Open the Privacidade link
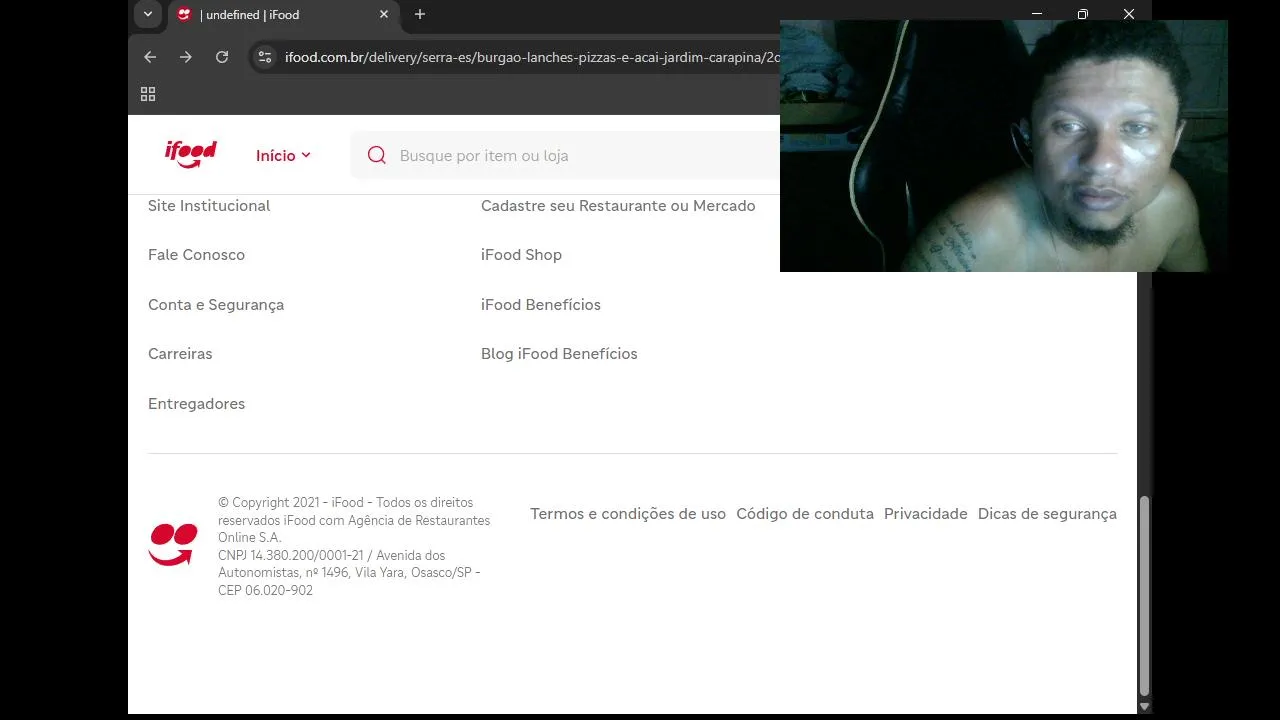This screenshot has height=720, width=1280. pyautogui.click(x=926, y=514)
